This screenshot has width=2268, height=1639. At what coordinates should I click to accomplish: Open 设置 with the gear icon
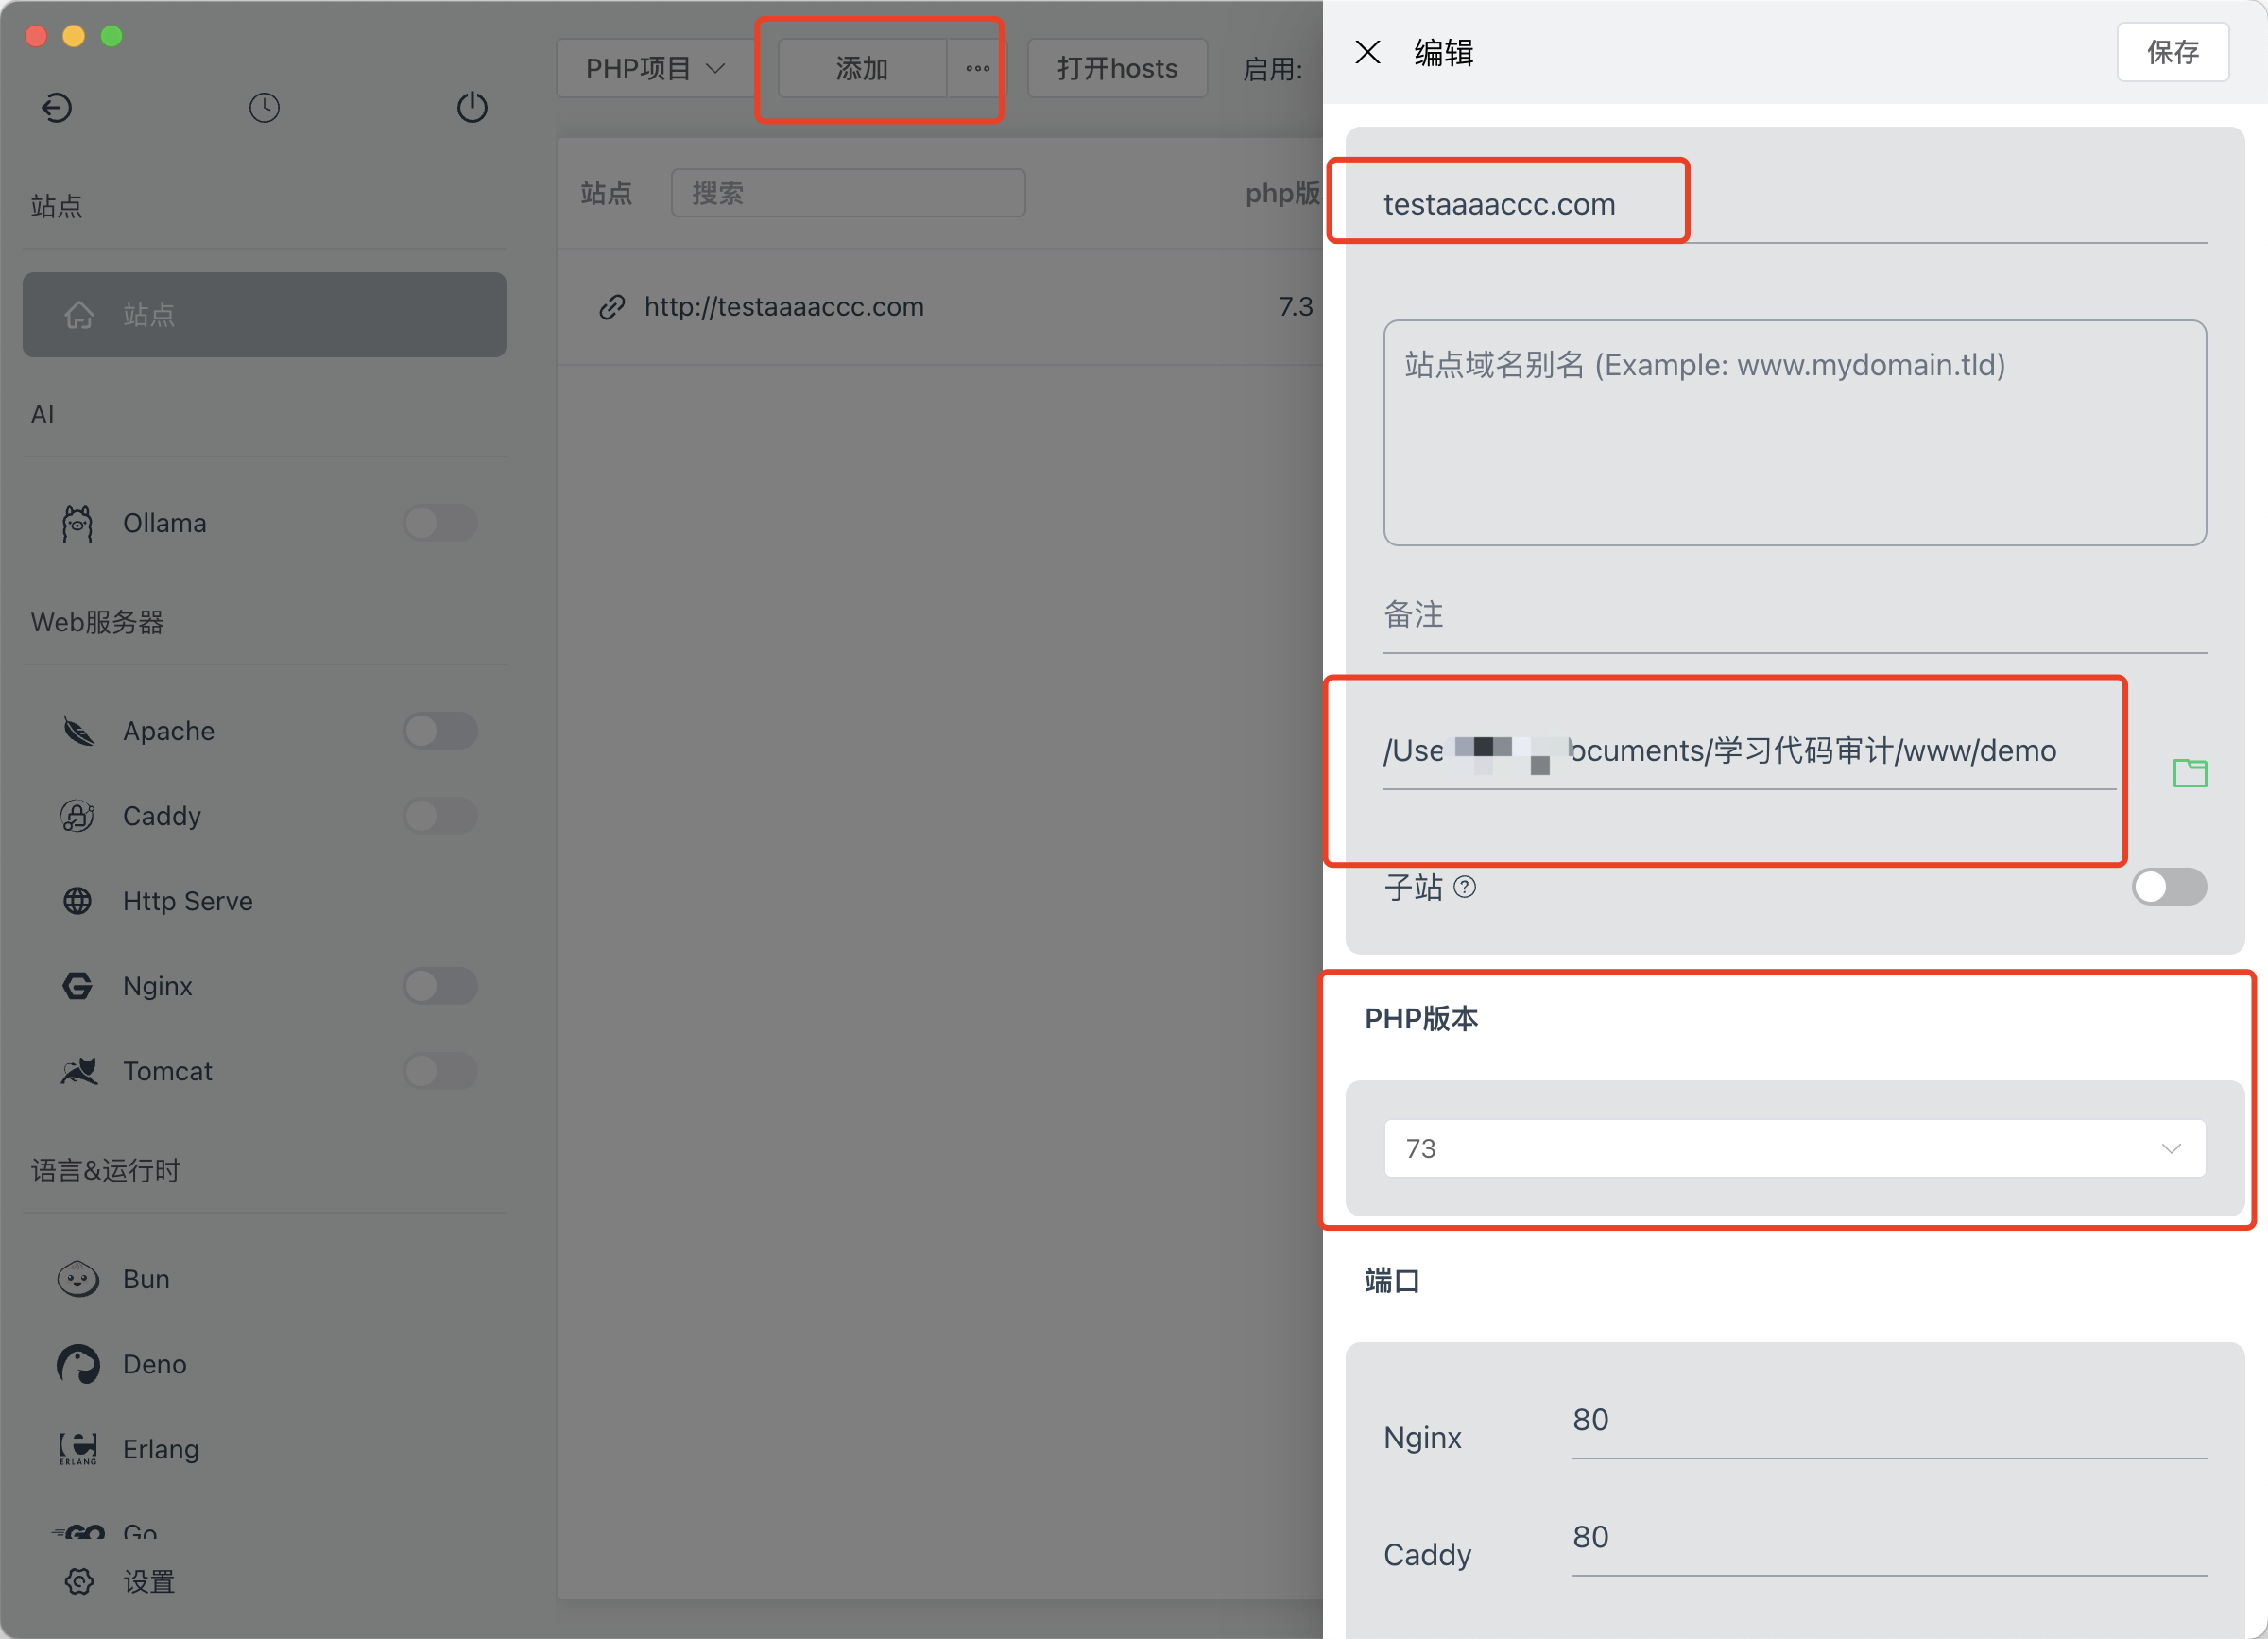pos(79,1581)
